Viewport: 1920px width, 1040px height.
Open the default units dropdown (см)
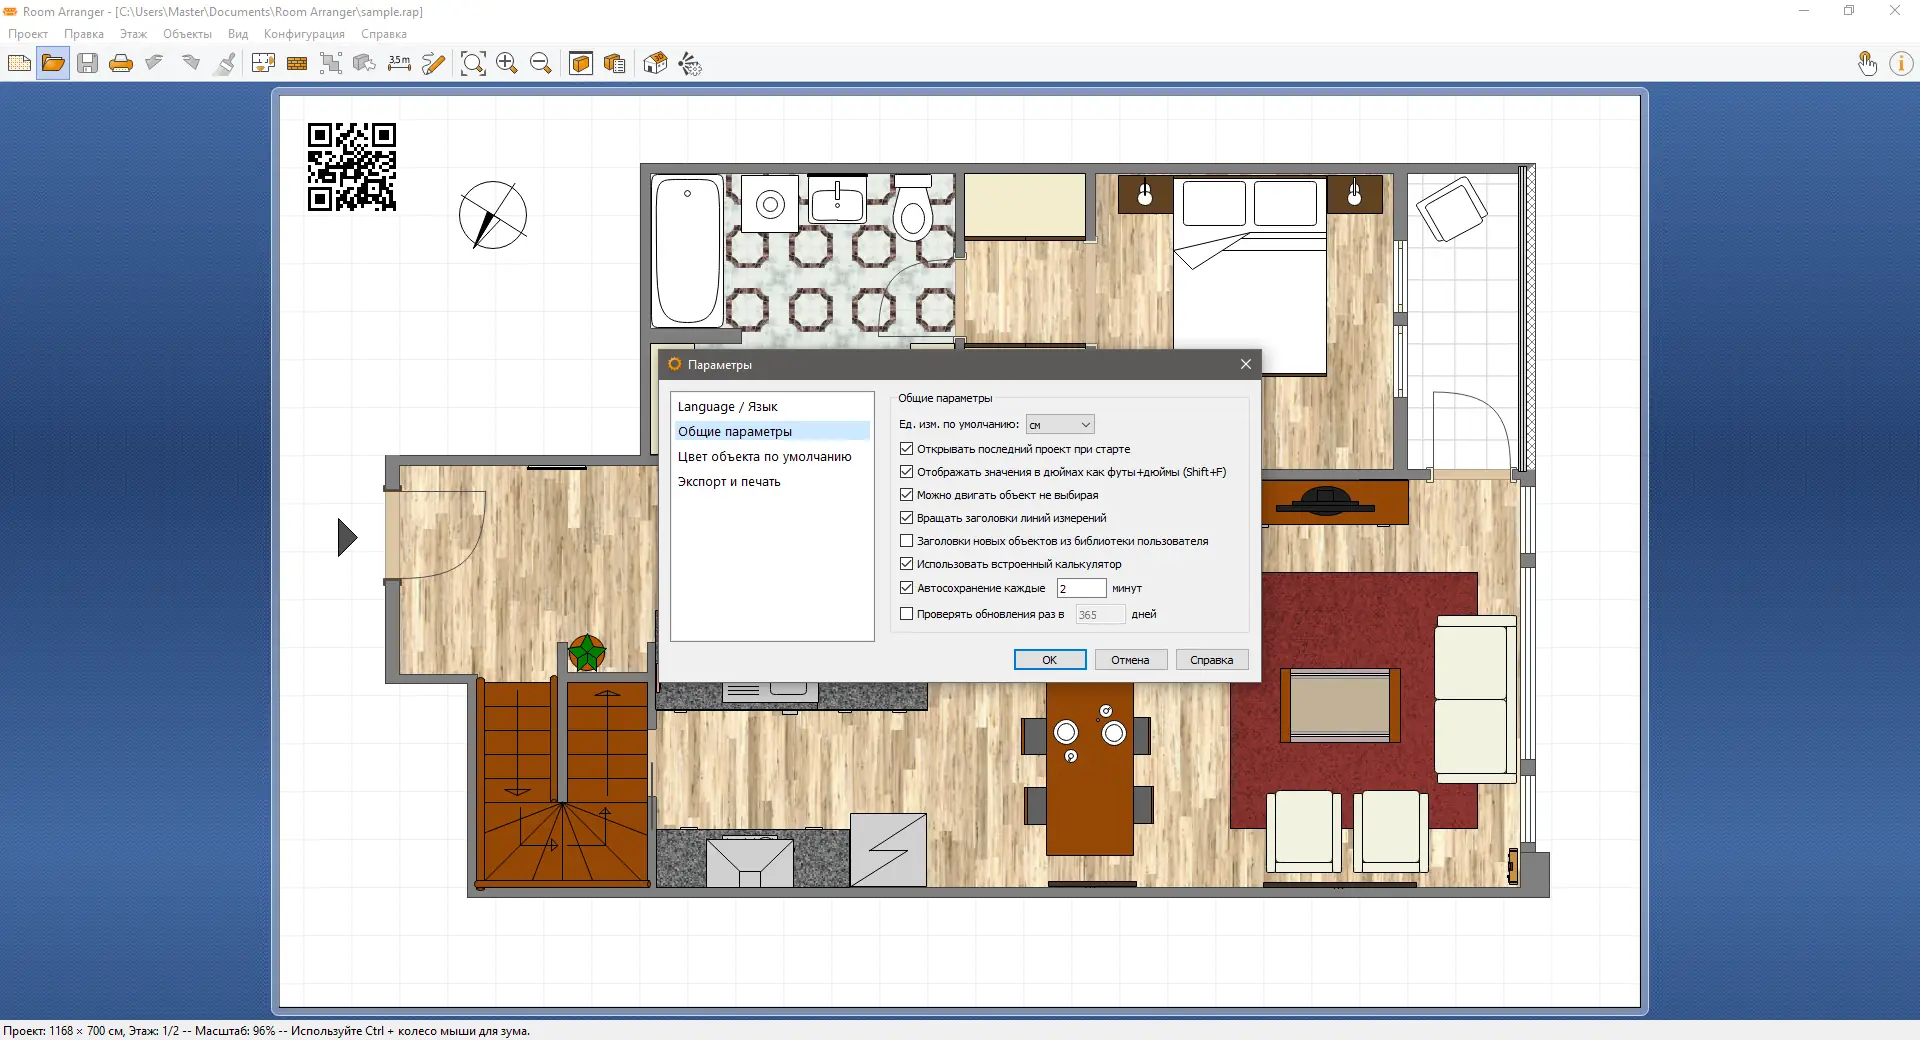pos(1060,425)
